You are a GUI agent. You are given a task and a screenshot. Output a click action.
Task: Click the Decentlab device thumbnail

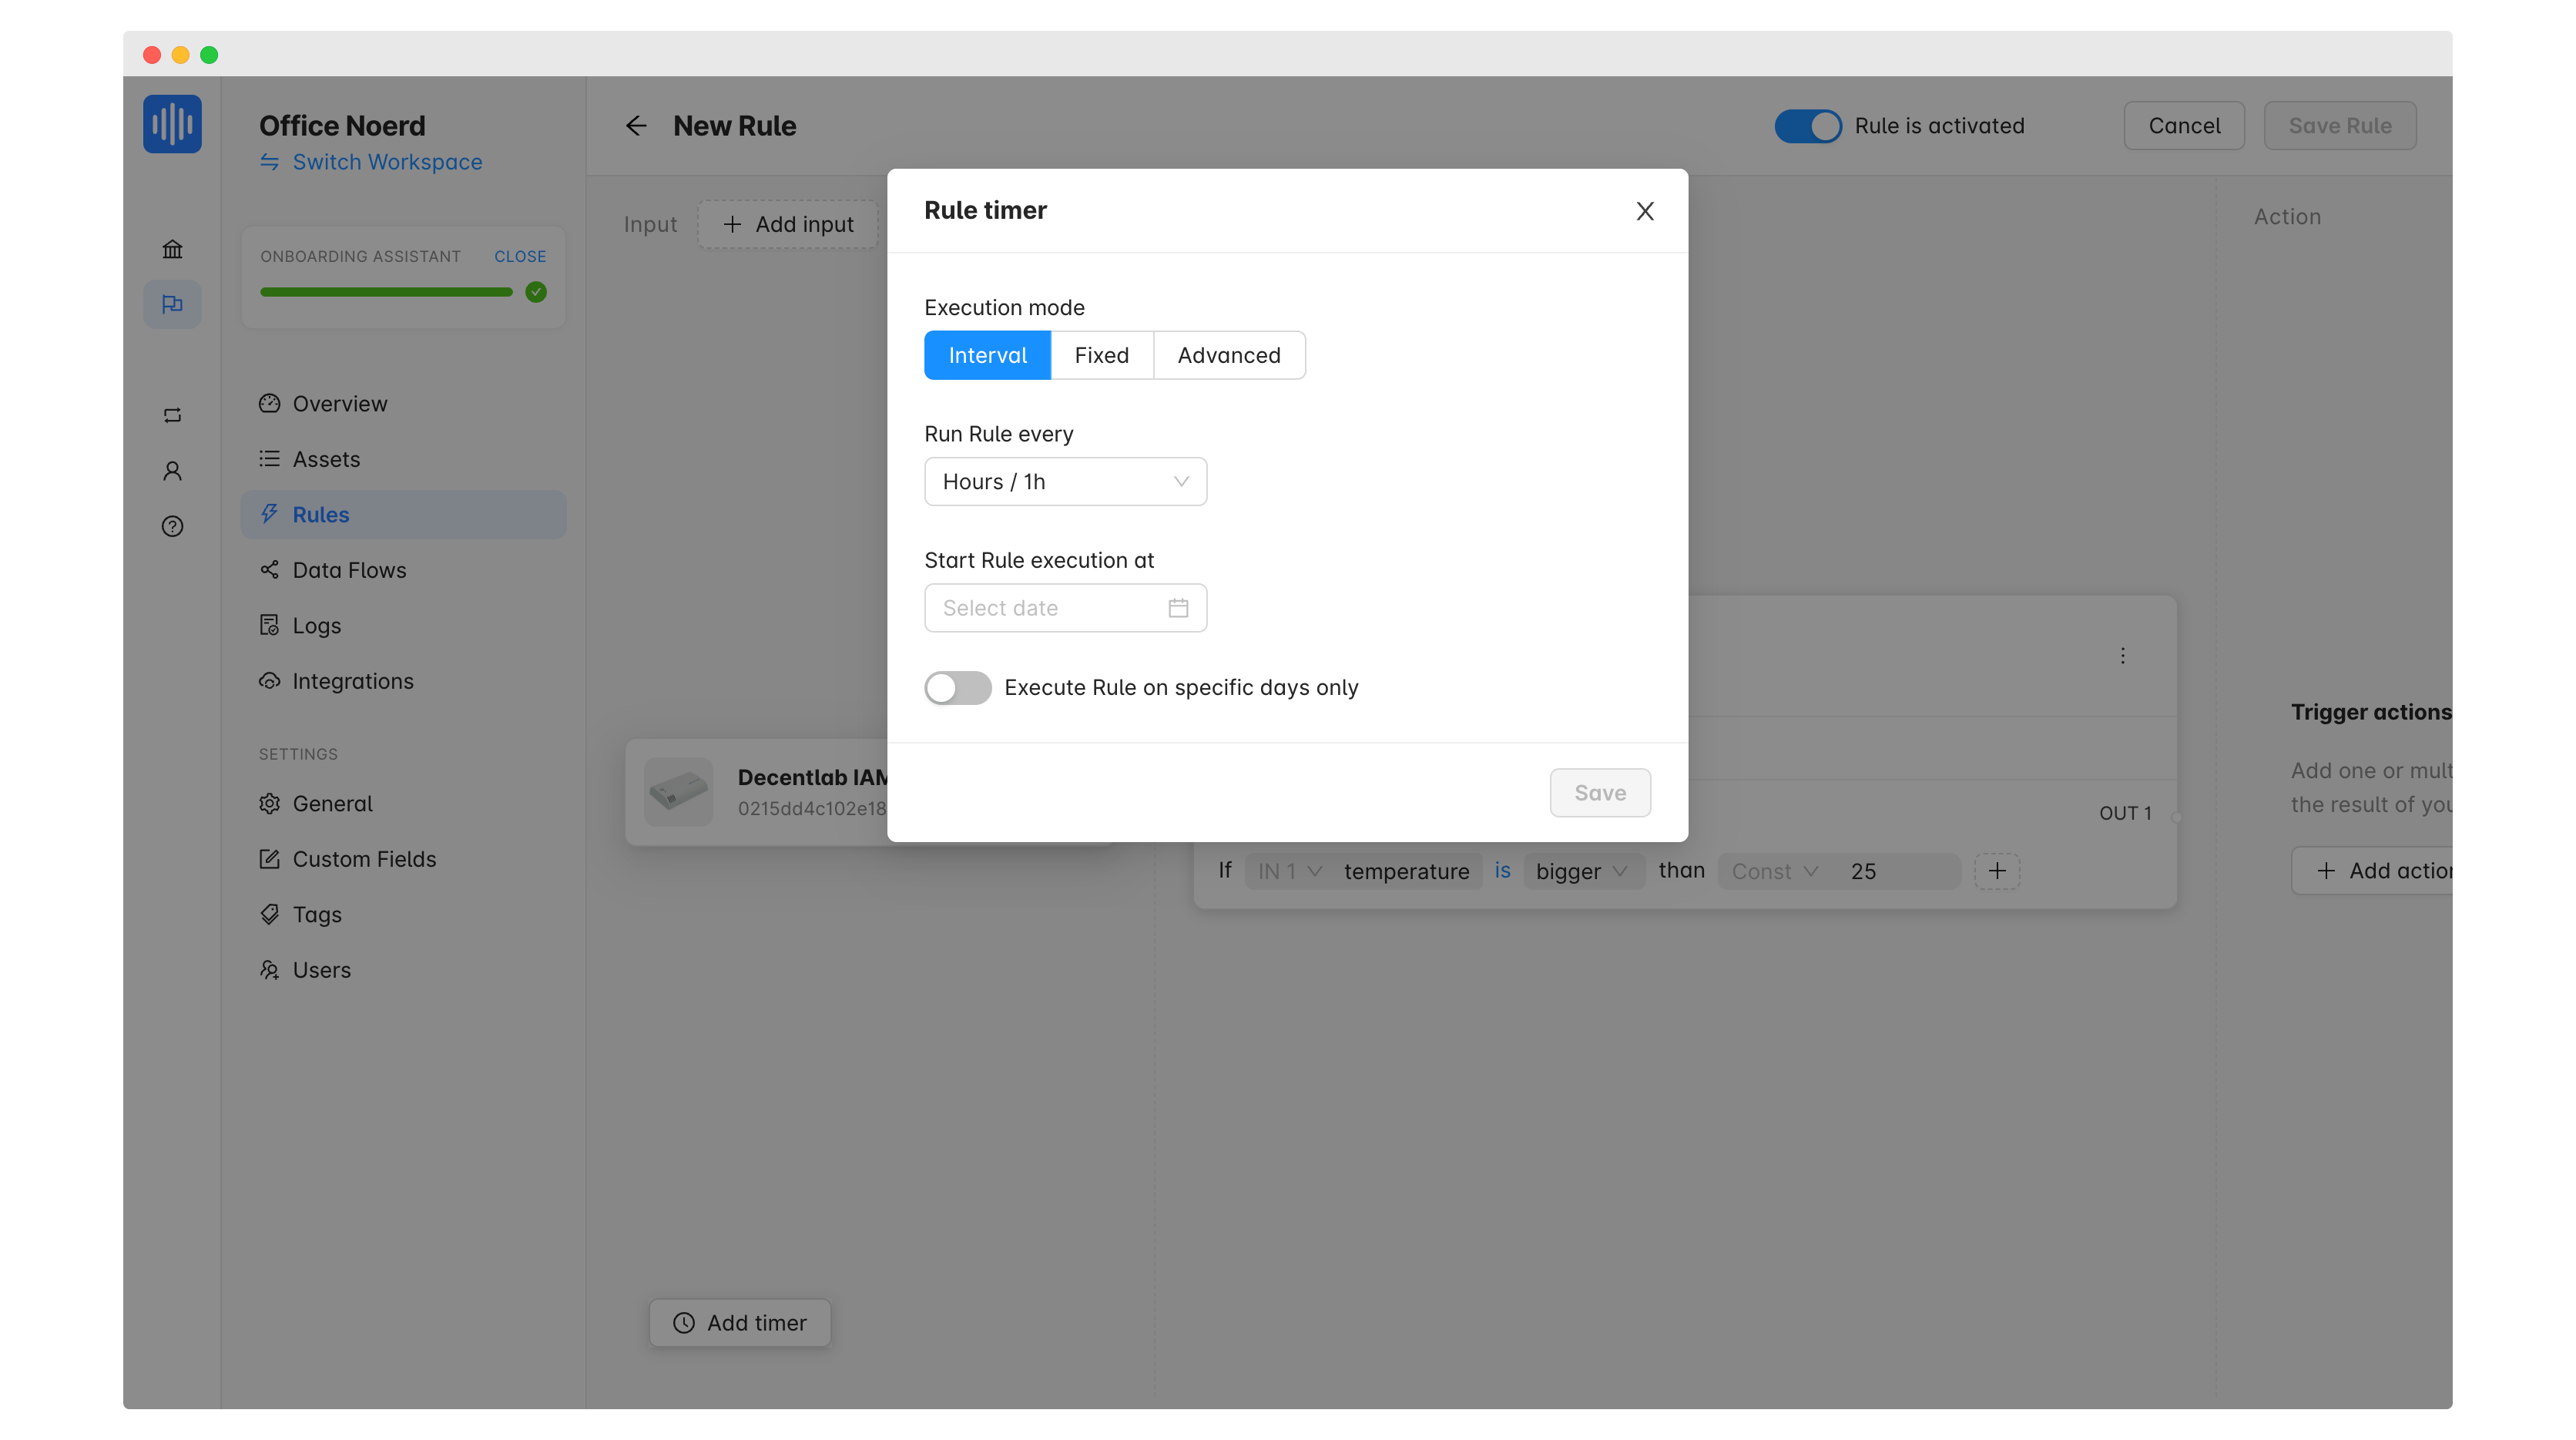pyautogui.click(x=678, y=792)
